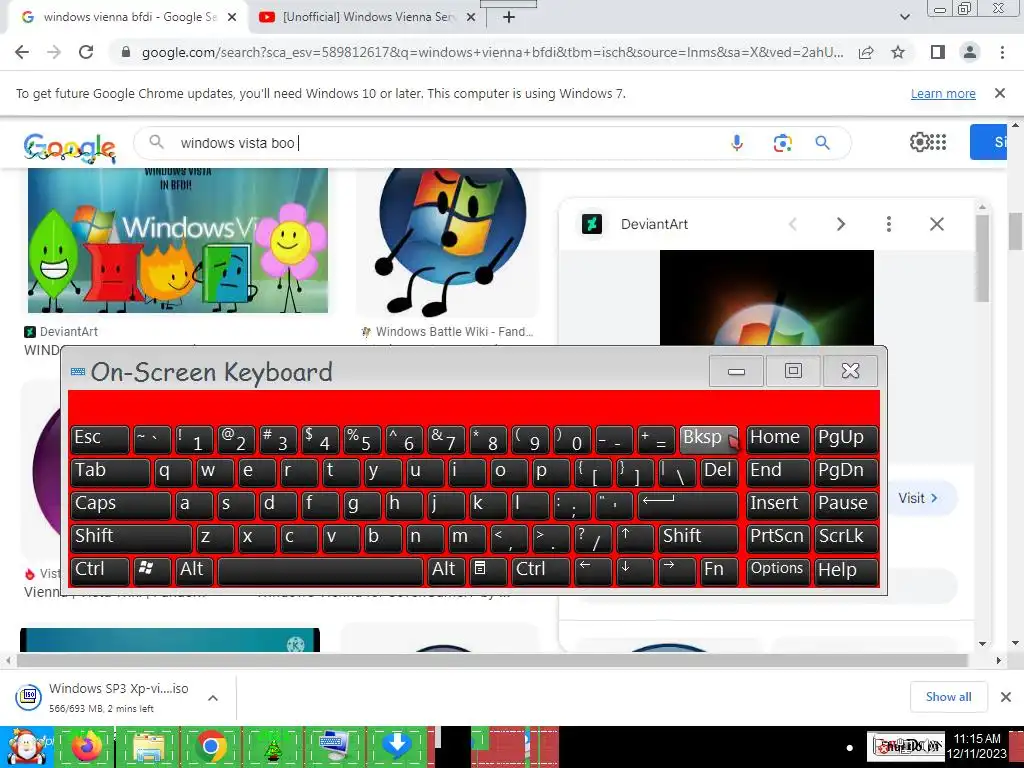
Task: Open Chrome three-dot menu
Action: (1002, 52)
